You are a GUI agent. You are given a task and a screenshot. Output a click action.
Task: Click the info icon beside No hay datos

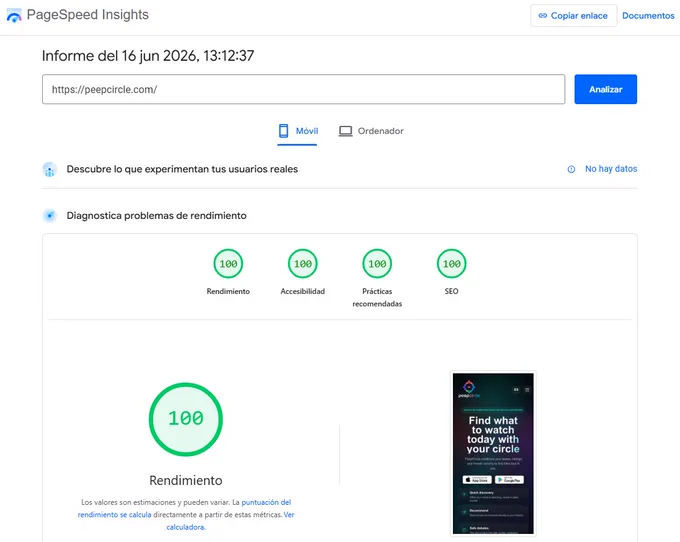(x=571, y=169)
